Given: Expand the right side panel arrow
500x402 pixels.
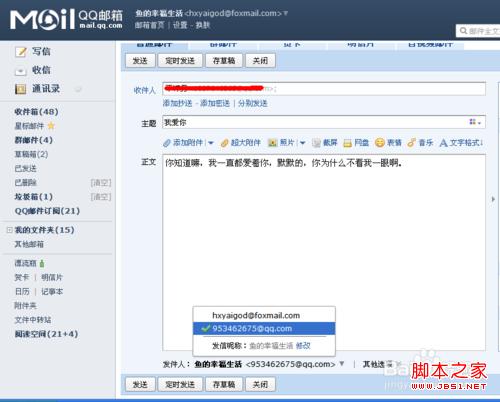Looking at the screenshot, I should point(493,199).
